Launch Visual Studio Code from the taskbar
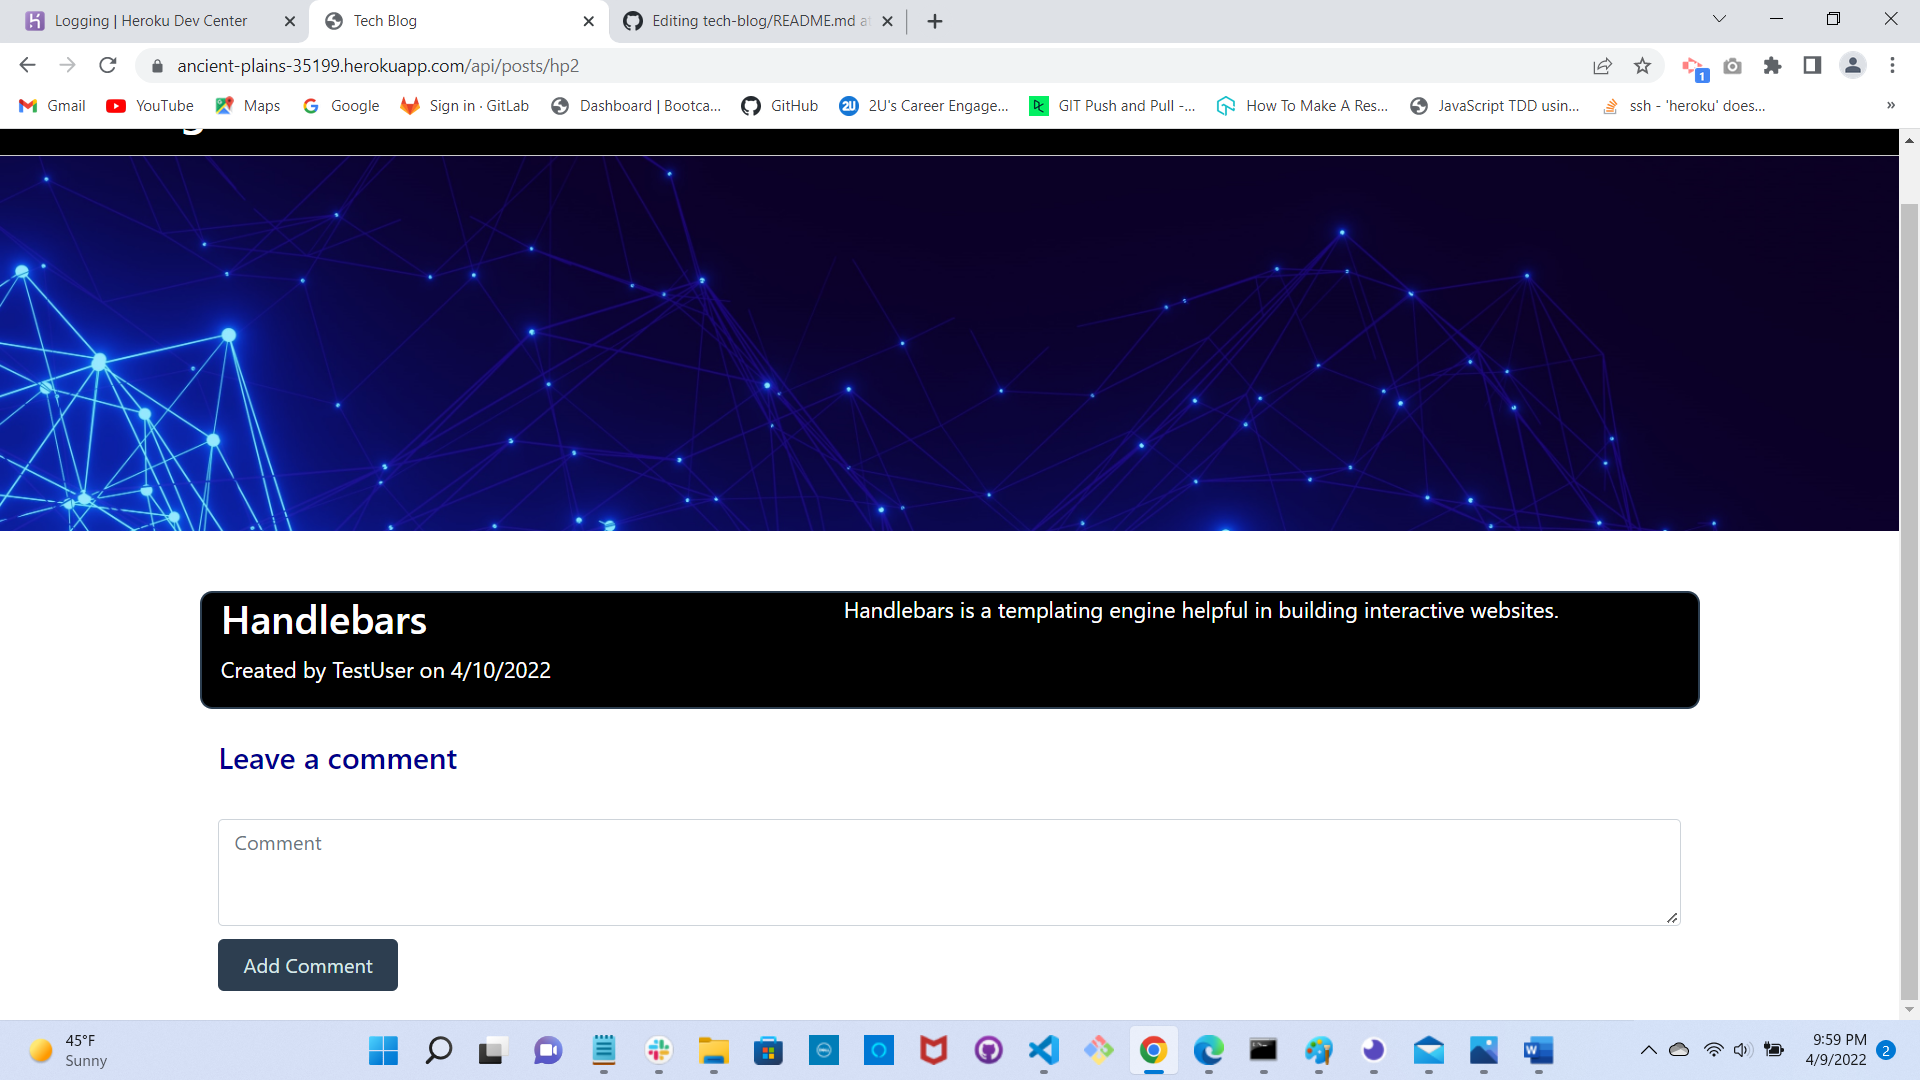 click(1043, 1051)
